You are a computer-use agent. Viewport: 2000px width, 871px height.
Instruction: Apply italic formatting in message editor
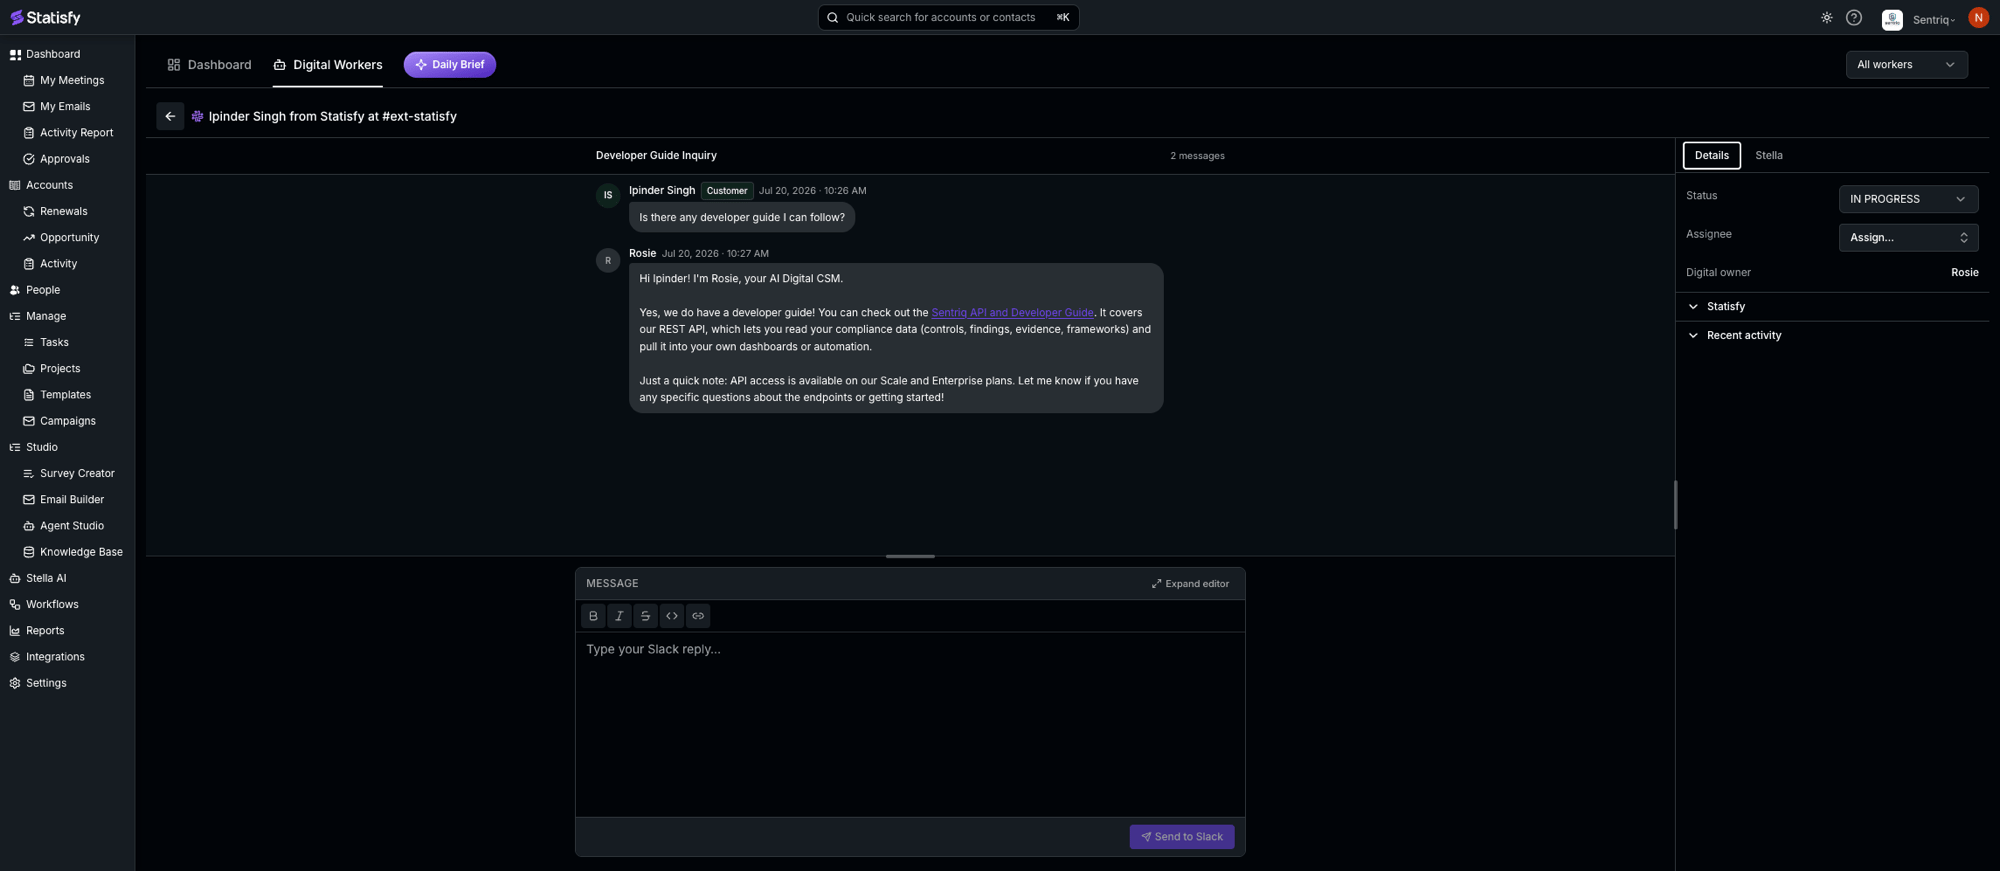point(619,616)
